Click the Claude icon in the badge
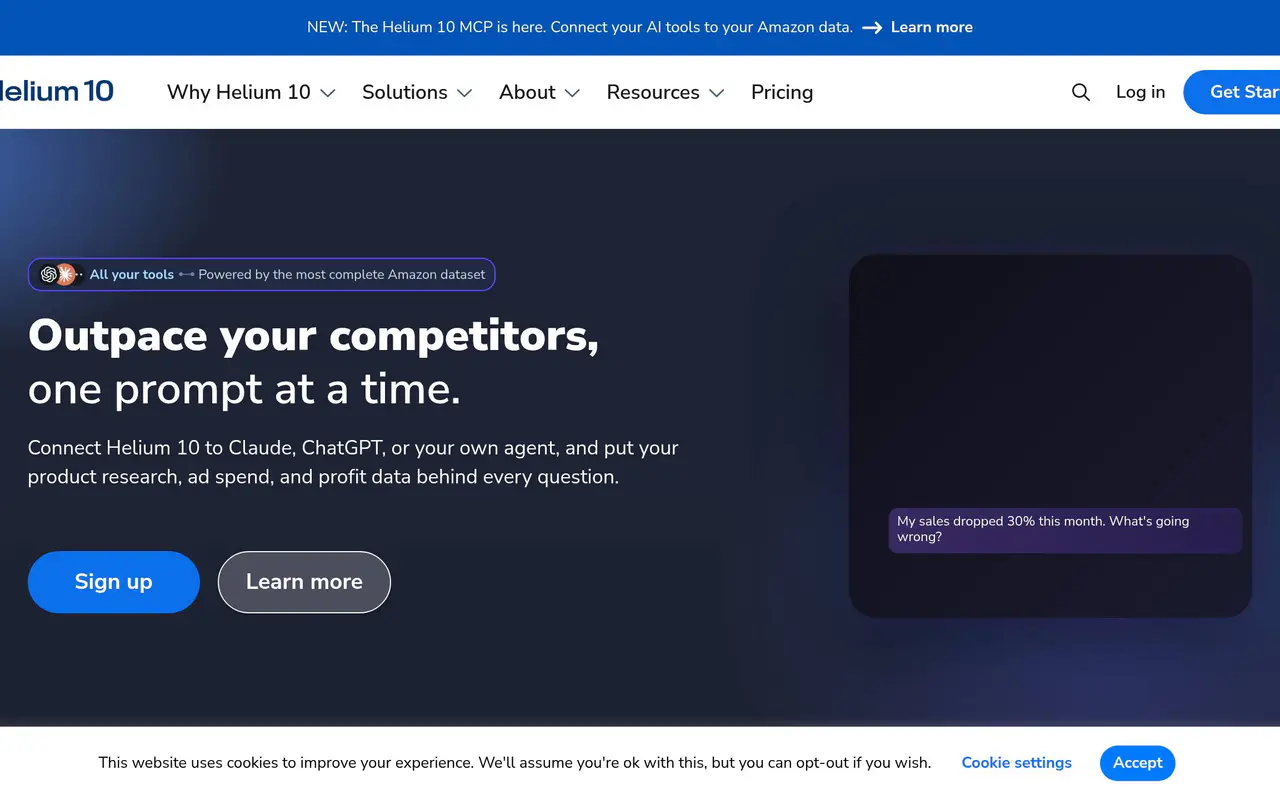The width and height of the screenshot is (1280, 800). pyautogui.click(x=66, y=274)
